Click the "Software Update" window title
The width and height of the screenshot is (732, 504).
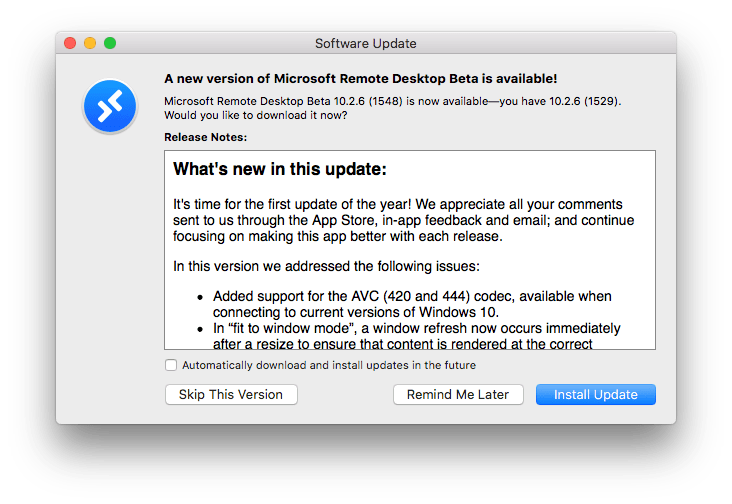pyautogui.click(x=366, y=43)
